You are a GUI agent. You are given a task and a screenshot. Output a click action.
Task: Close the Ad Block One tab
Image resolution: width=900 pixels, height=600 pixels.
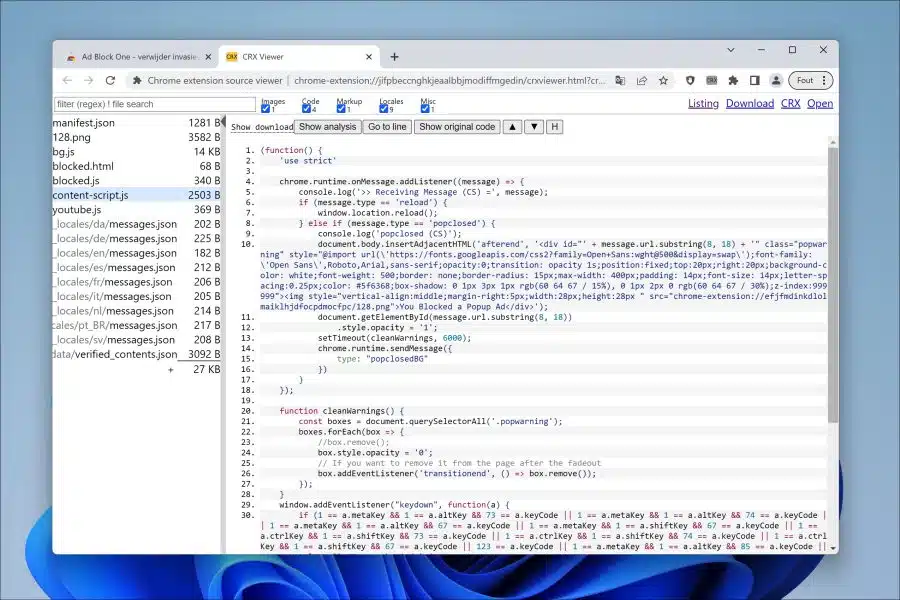(x=208, y=57)
